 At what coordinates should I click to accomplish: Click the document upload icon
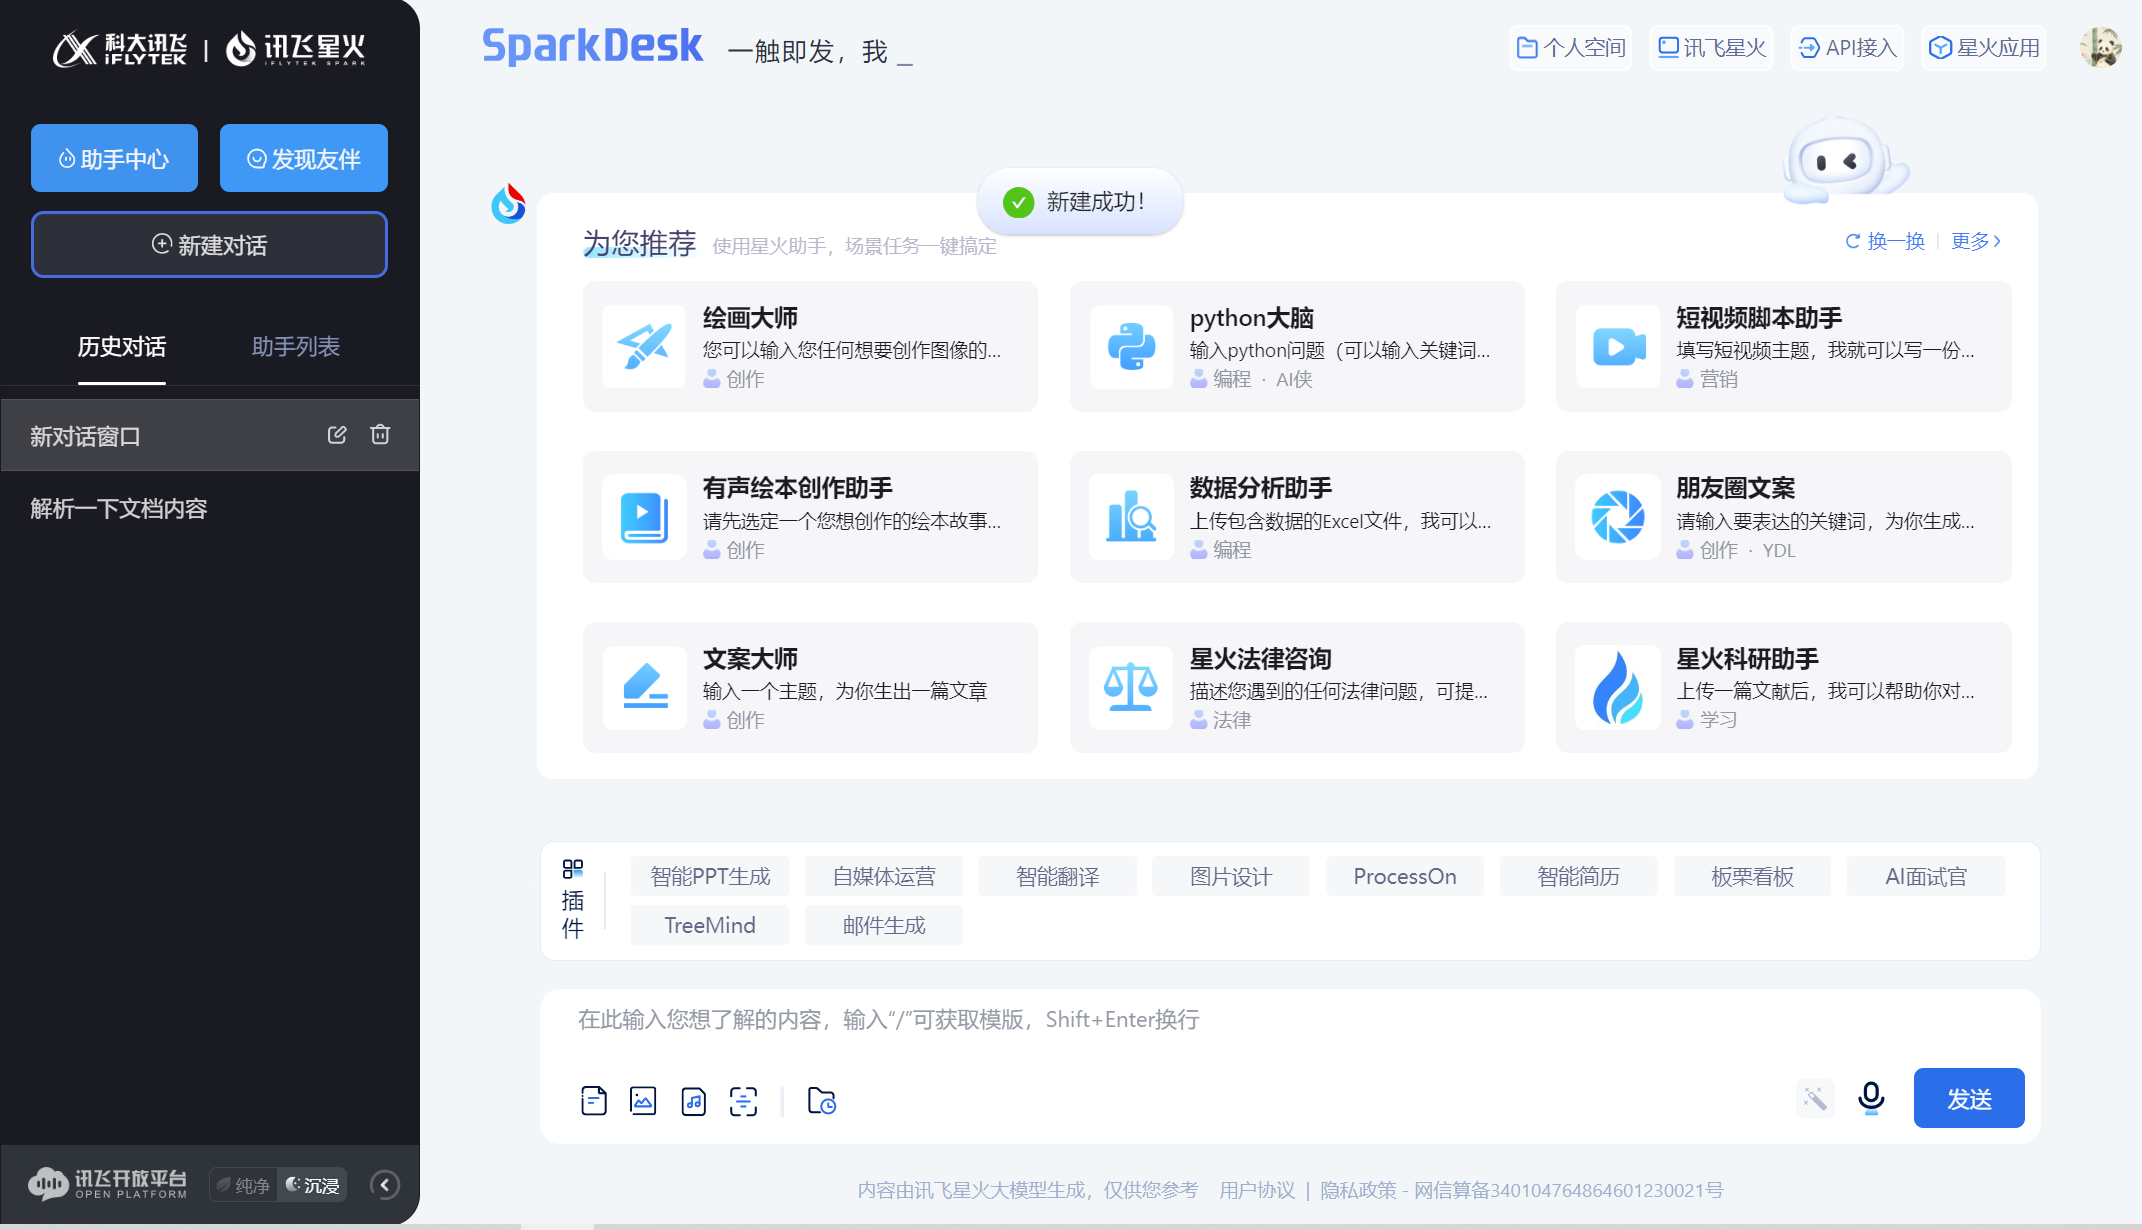(593, 1101)
